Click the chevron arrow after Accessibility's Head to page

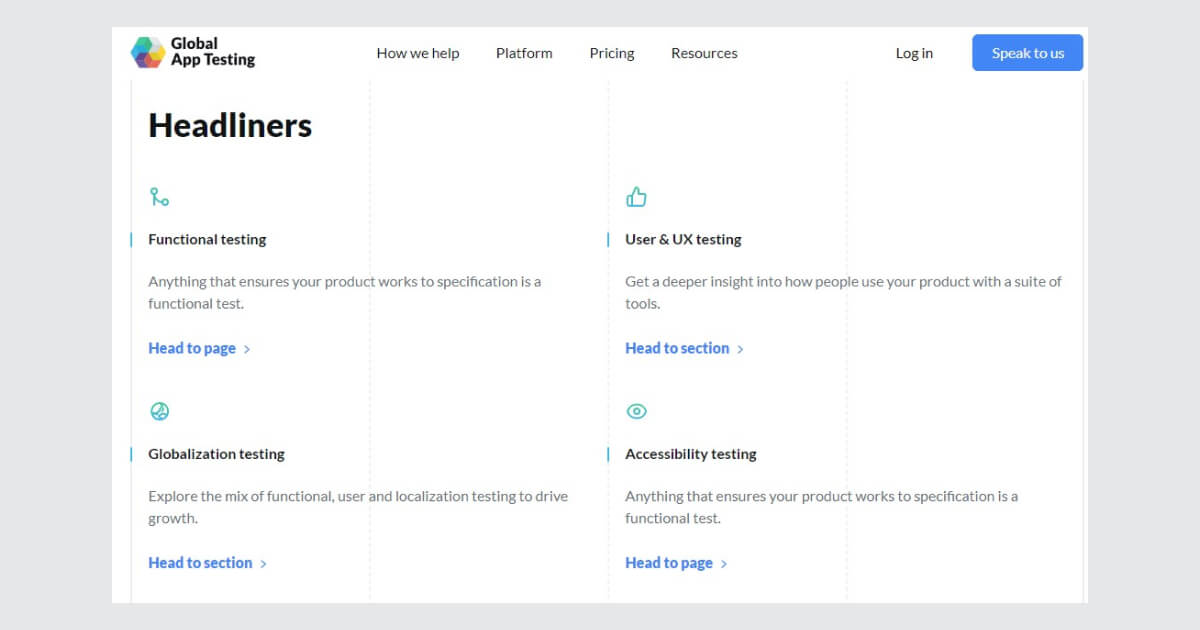724,564
